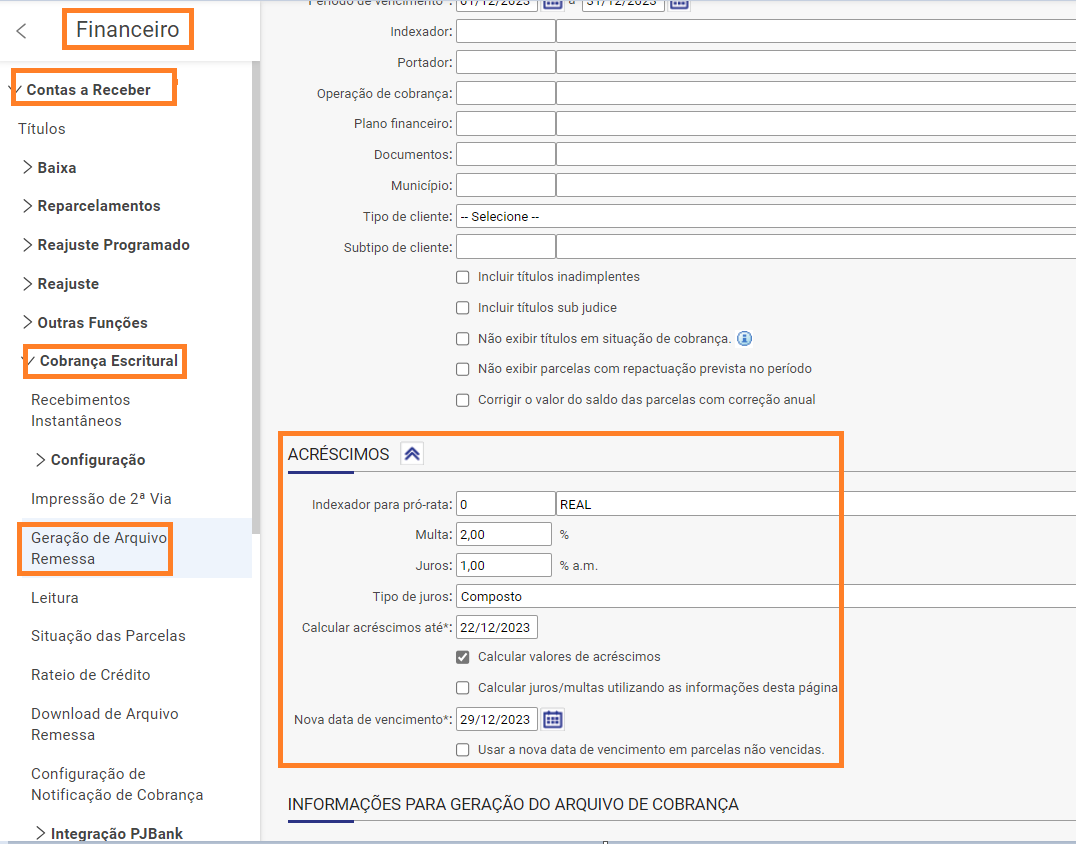
Task: Check Usar a nova data de vencimento
Action: click(463, 750)
